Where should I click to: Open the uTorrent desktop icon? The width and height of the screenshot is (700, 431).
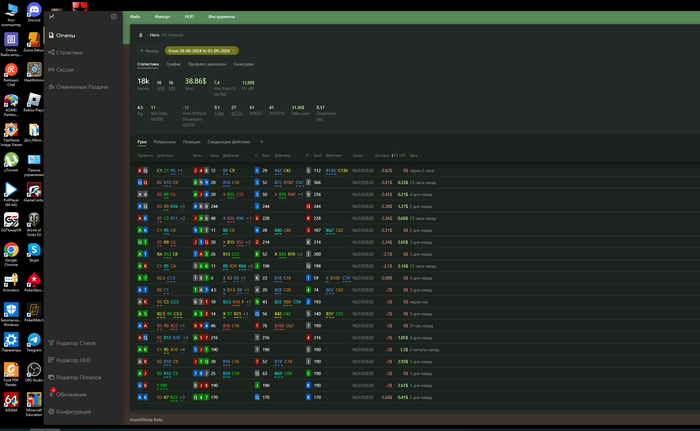click(11, 163)
